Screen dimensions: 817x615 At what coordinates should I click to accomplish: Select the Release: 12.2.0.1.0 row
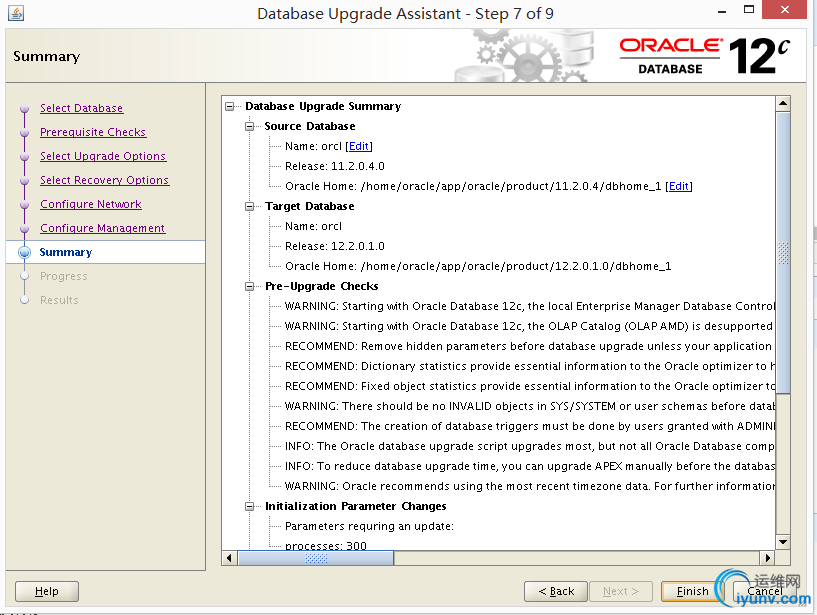coord(335,247)
